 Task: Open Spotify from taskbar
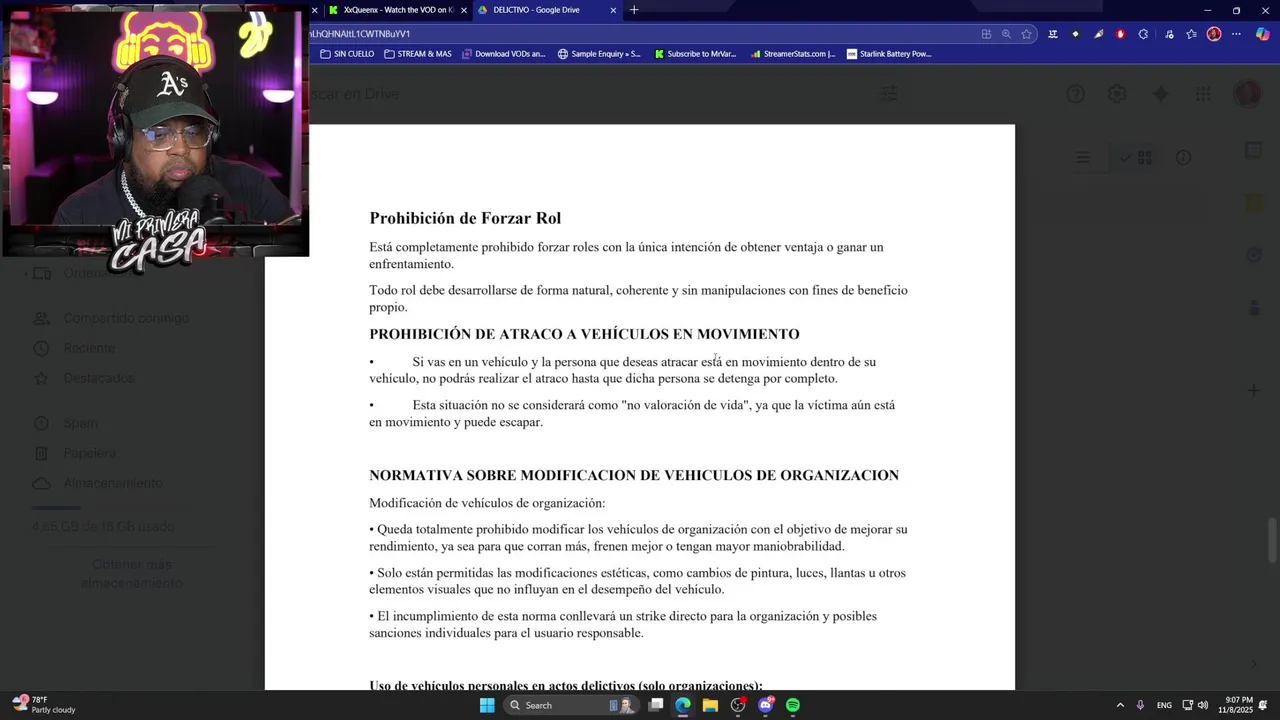[x=793, y=705]
